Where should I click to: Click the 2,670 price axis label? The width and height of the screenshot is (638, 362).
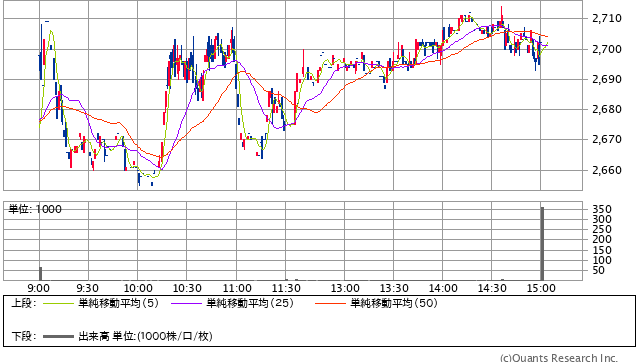pos(607,140)
